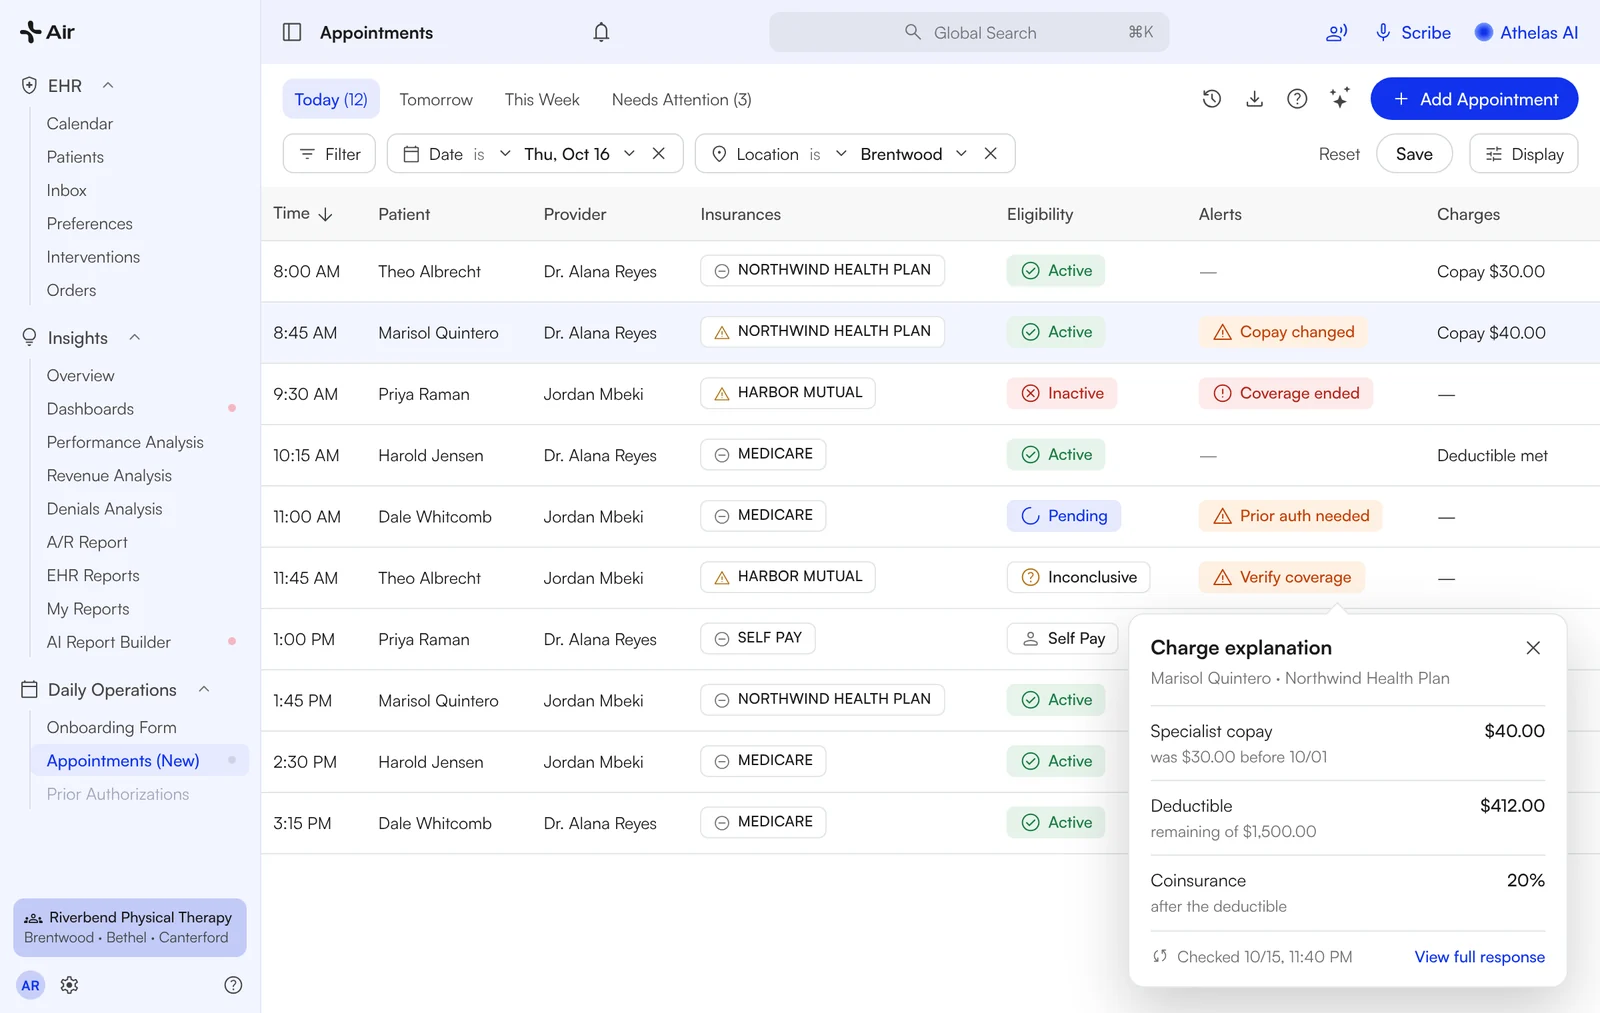The width and height of the screenshot is (1600, 1013).
Task: Click MEDICARE insurance for 10:15 AM
Action: 763,454
